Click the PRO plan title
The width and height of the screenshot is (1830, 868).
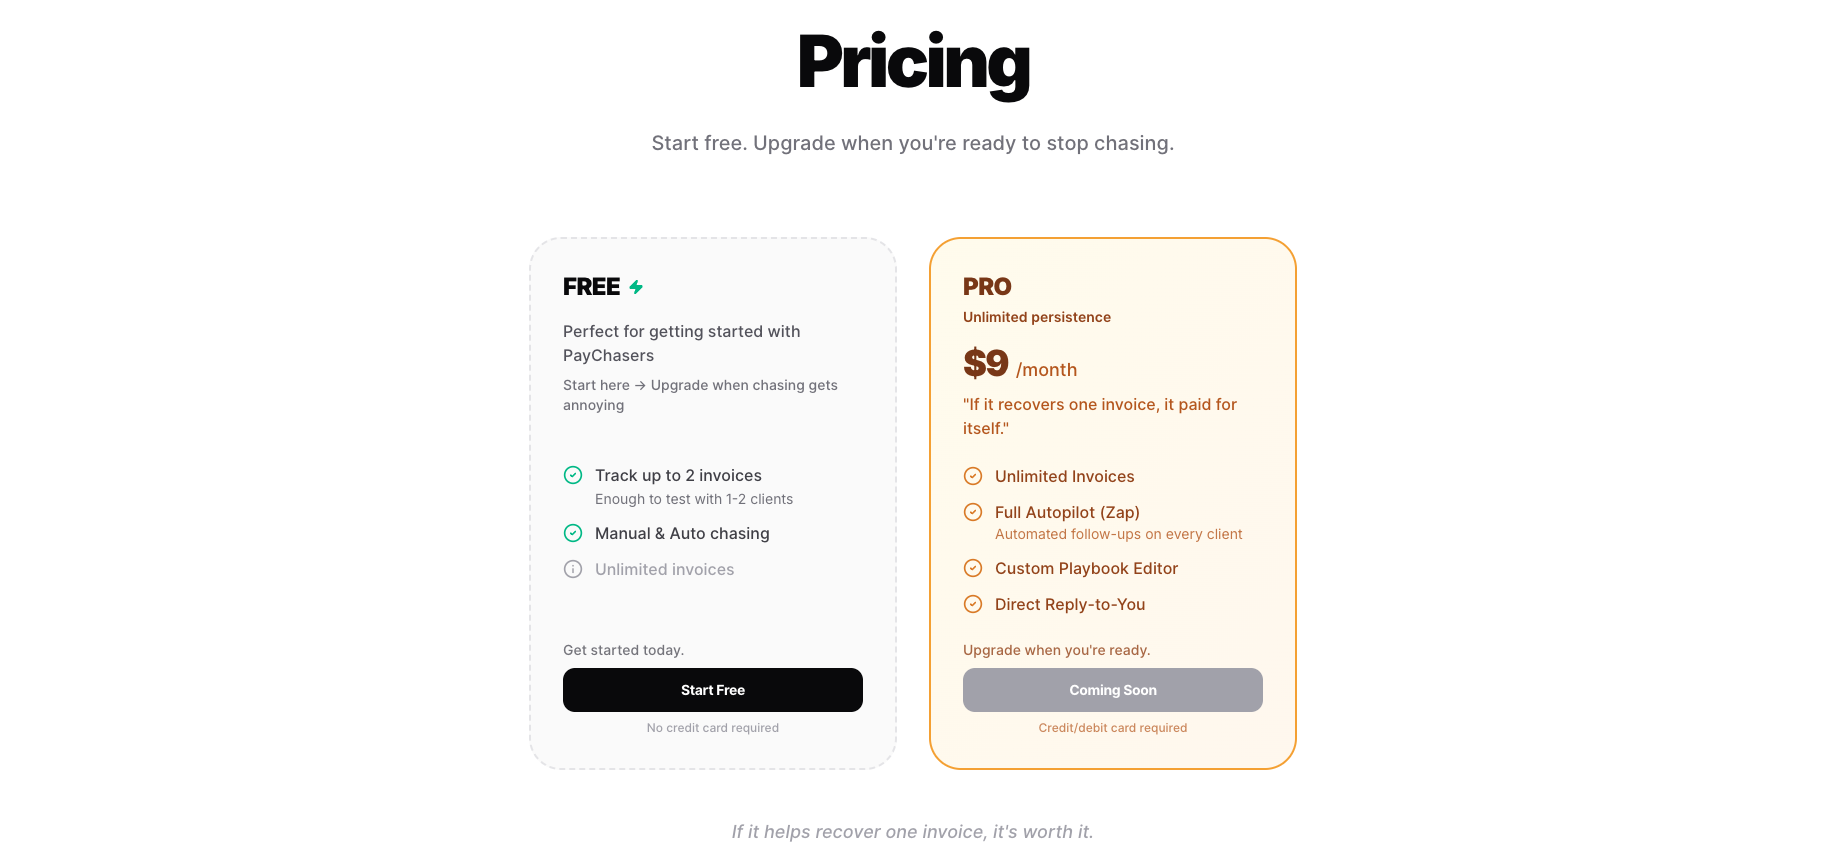987,287
